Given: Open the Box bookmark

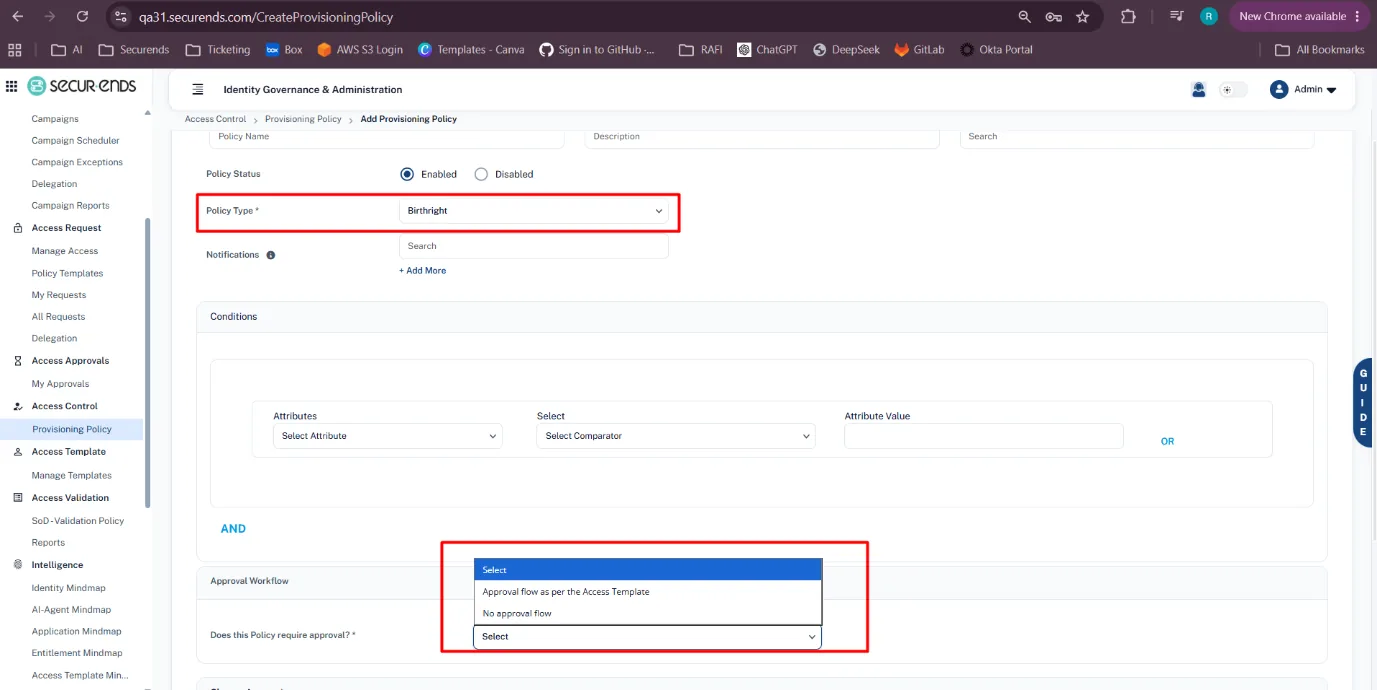Looking at the screenshot, I should tap(283, 49).
